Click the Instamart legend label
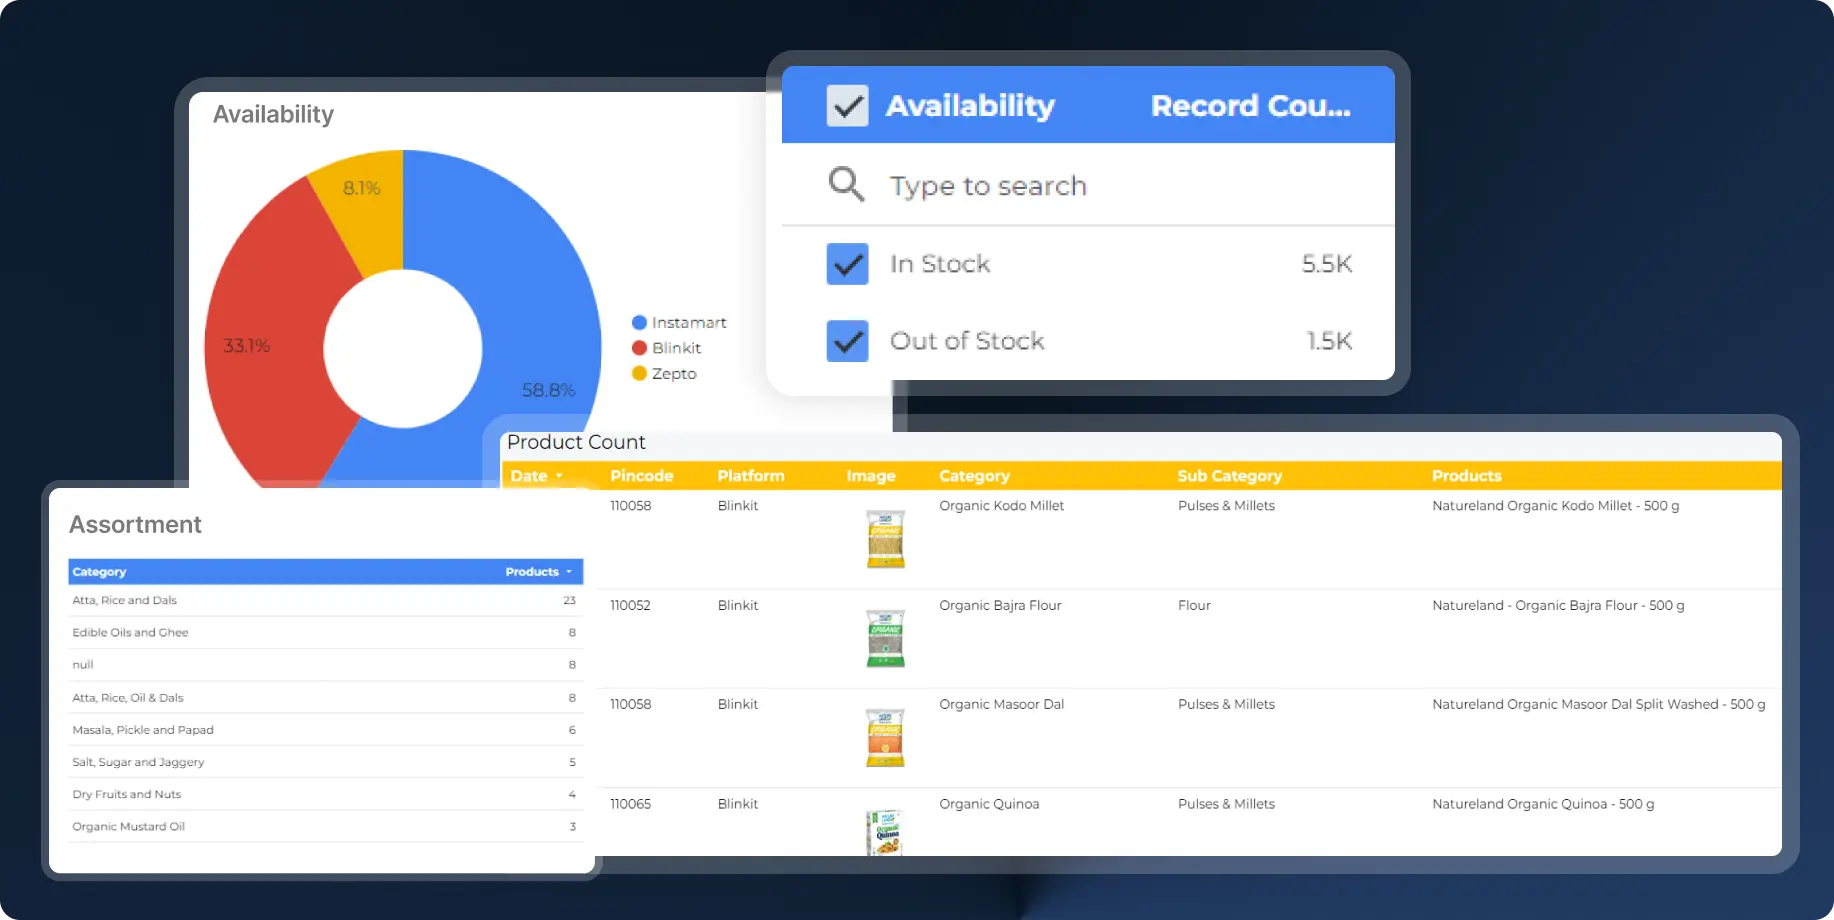This screenshot has height=920, width=1834. 689,323
